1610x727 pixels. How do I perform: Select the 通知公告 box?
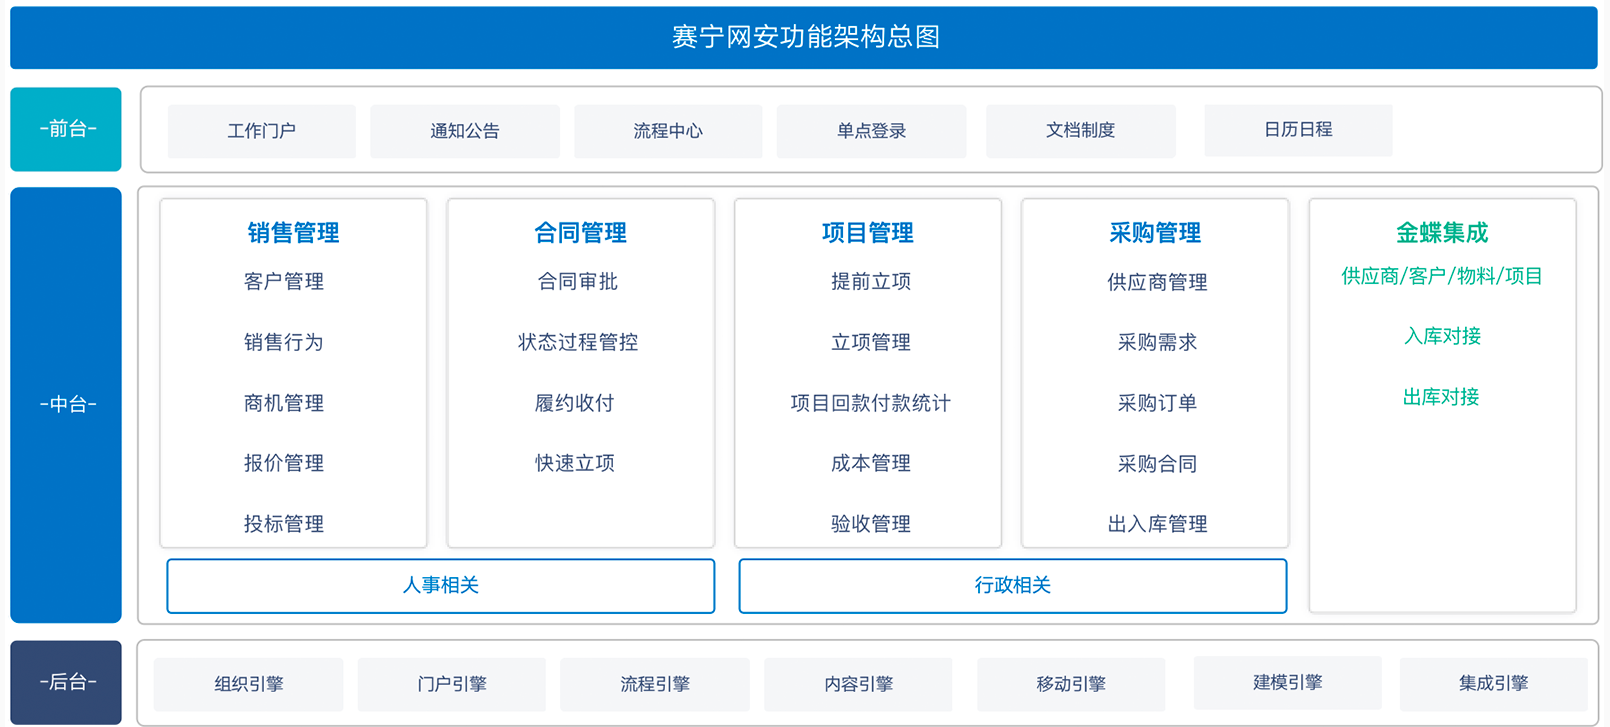(465, 131)
